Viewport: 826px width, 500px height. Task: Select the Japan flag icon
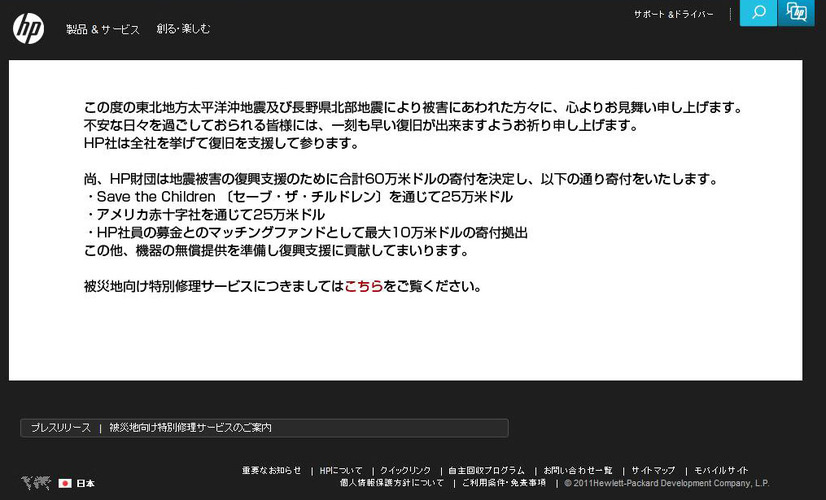[x=65, y=483]
